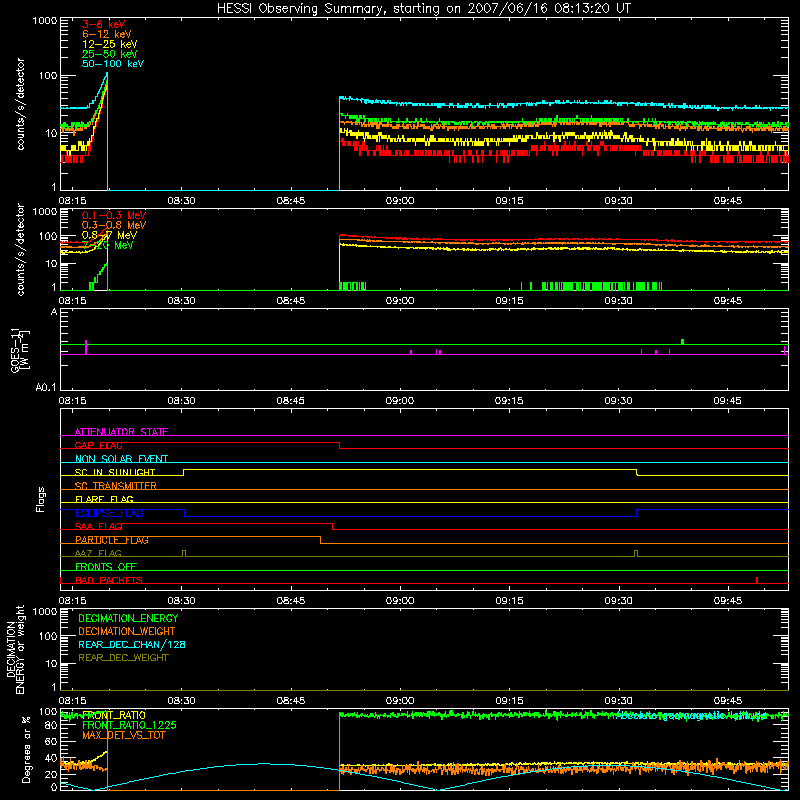Click the HESSI Observing Summary title text
Viewport: 800px width, 800px height.
(423, 9)
